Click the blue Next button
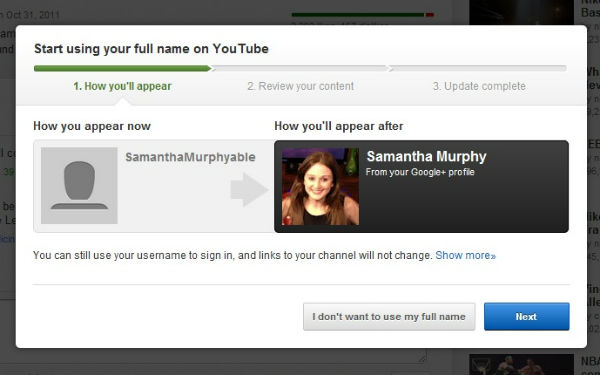 [x=527, y=316]
